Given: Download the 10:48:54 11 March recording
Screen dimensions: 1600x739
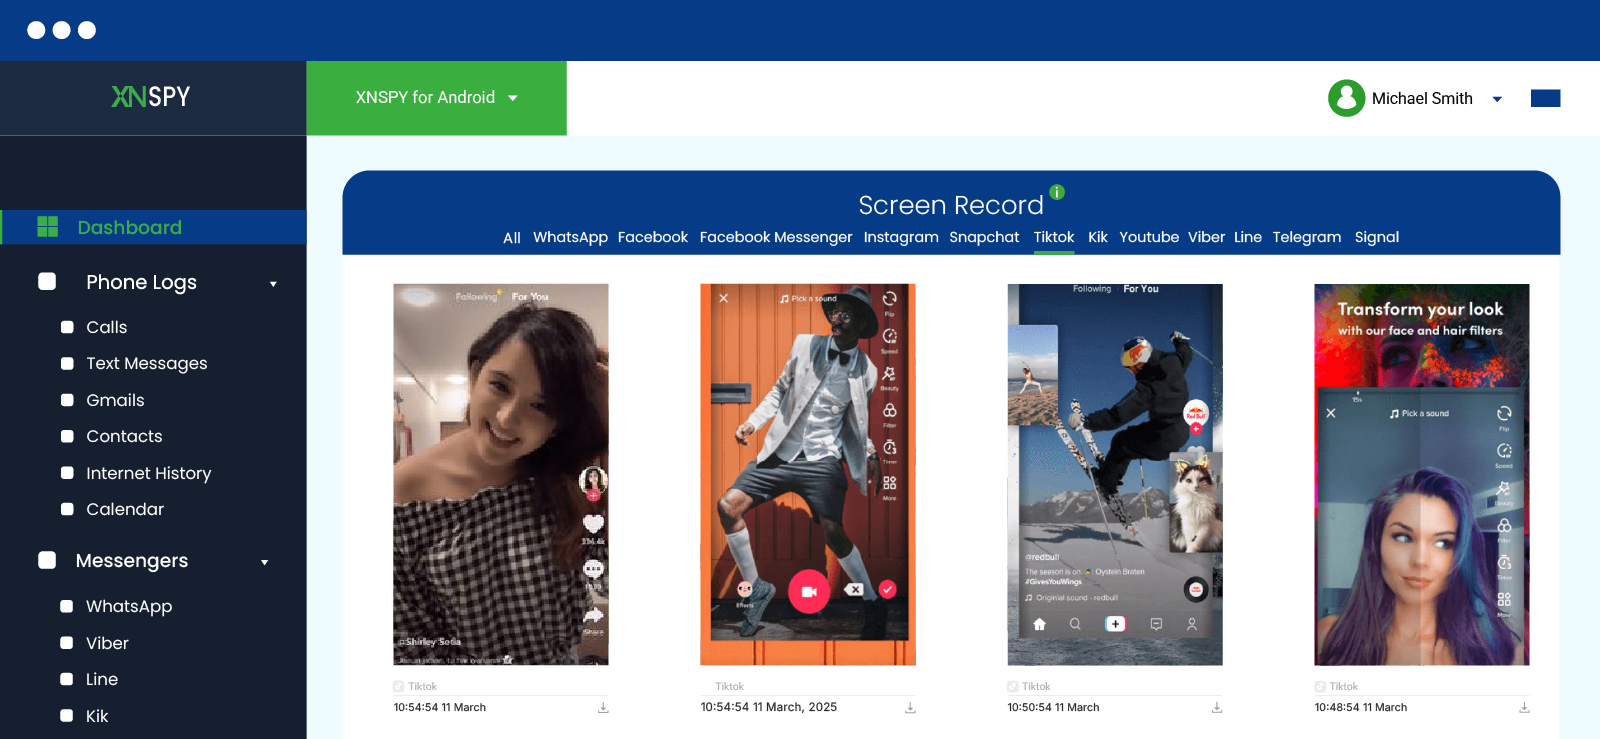Looking at the screenshot, I should tap(1524, 708).
